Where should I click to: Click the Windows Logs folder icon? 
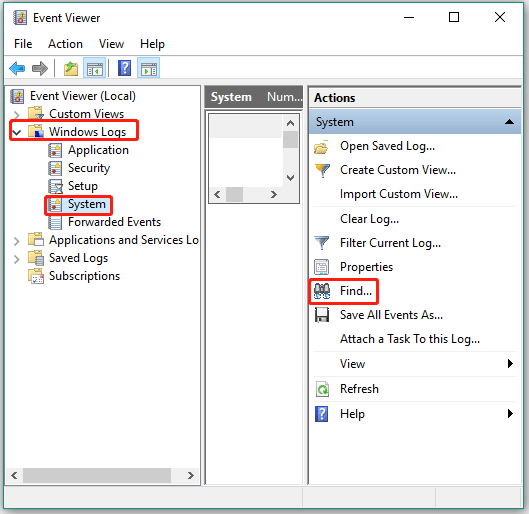(36, 131)
